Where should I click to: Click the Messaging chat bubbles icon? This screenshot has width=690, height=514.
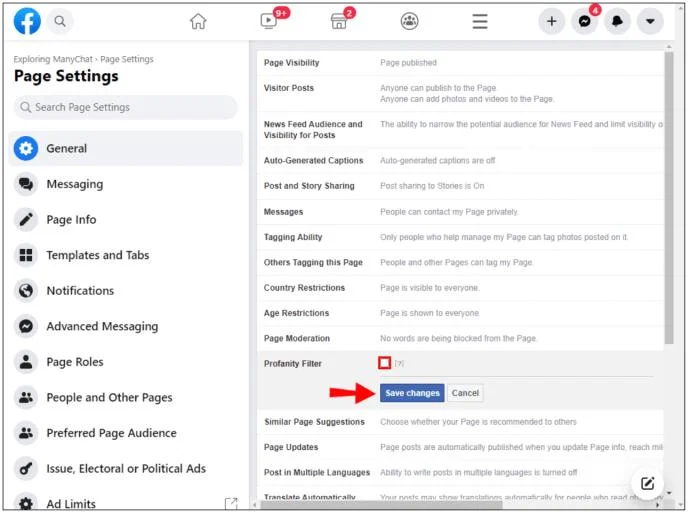[26, 184]
